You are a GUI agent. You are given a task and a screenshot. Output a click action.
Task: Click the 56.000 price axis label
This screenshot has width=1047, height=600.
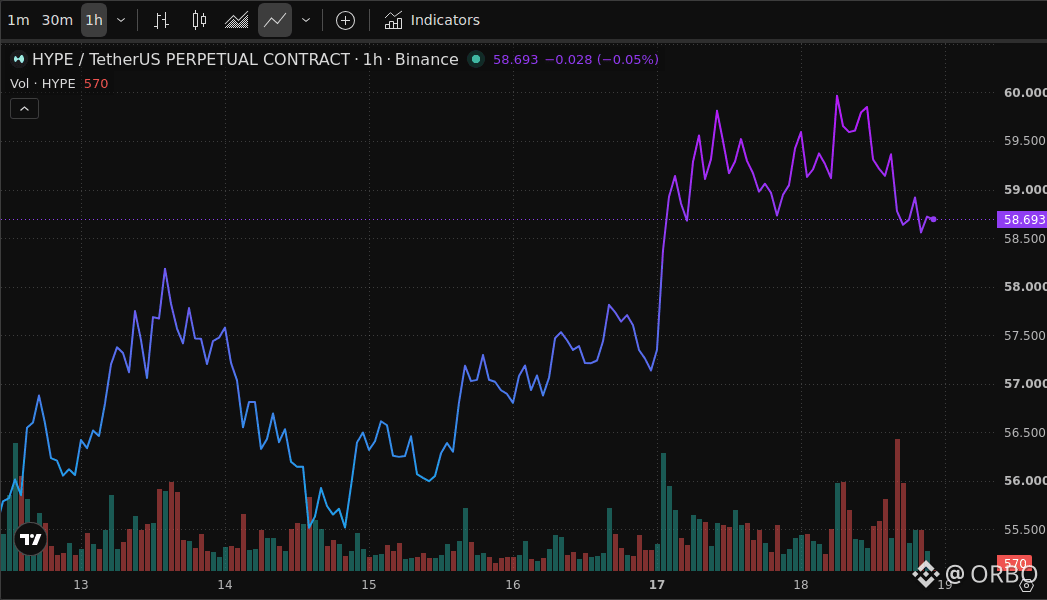point(1025,481)
